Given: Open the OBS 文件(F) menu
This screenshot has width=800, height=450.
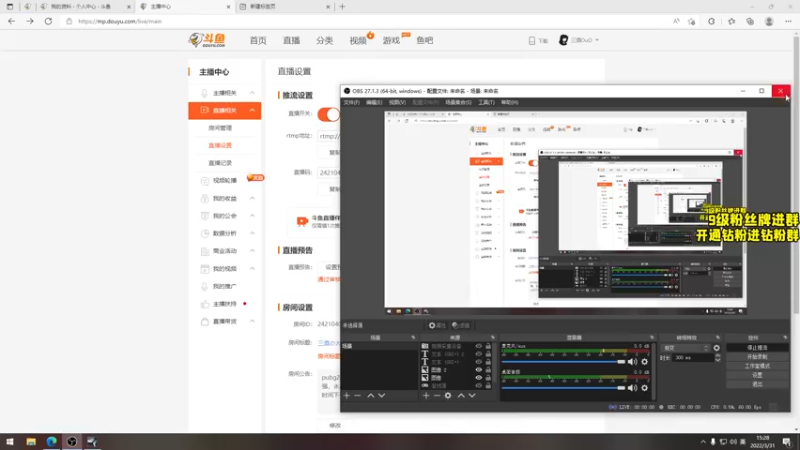Looking at the screenshot, I should (352, 103).
